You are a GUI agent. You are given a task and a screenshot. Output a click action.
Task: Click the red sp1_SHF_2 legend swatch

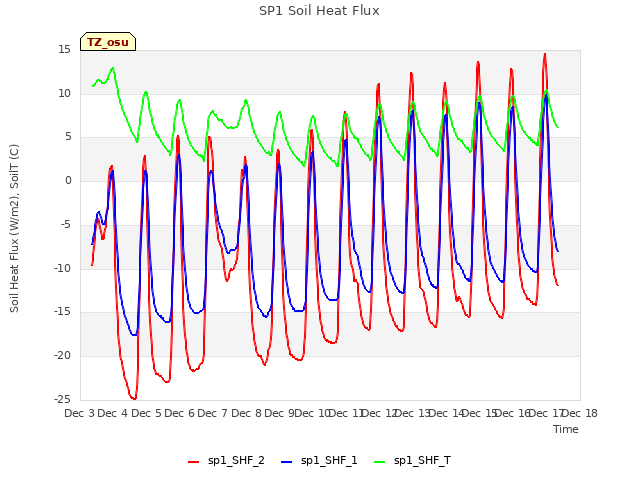coord(193,462)
